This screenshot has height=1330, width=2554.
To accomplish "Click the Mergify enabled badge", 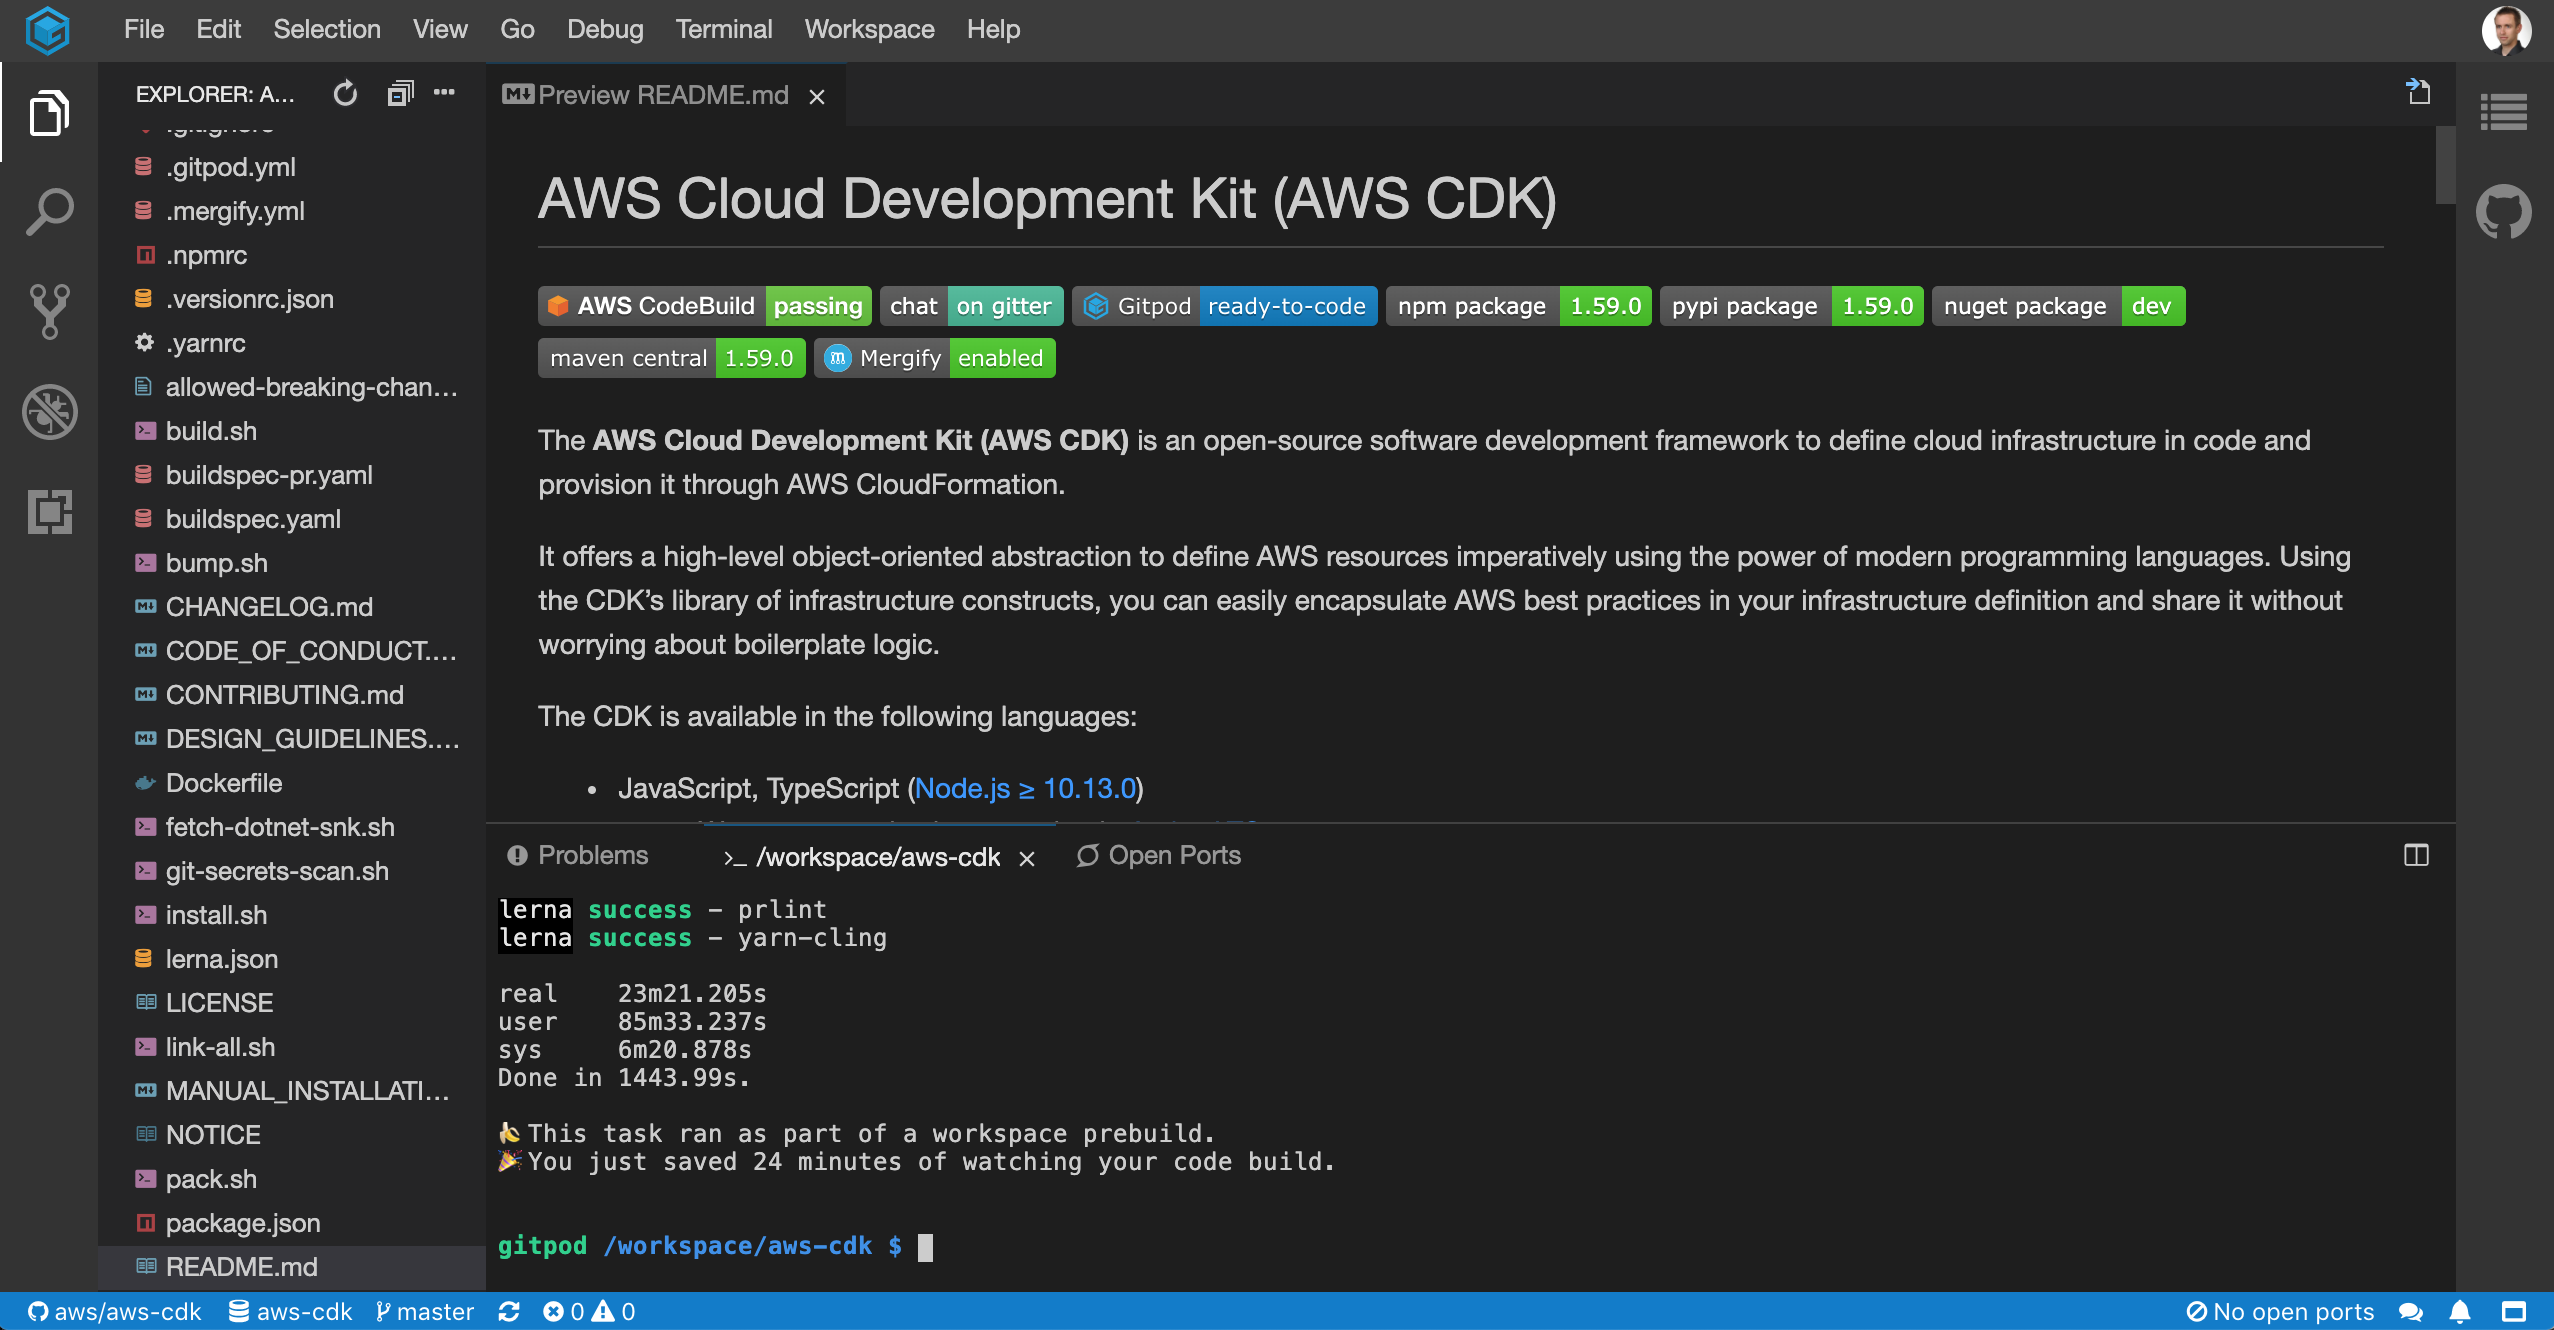I will tap(935, 358).
